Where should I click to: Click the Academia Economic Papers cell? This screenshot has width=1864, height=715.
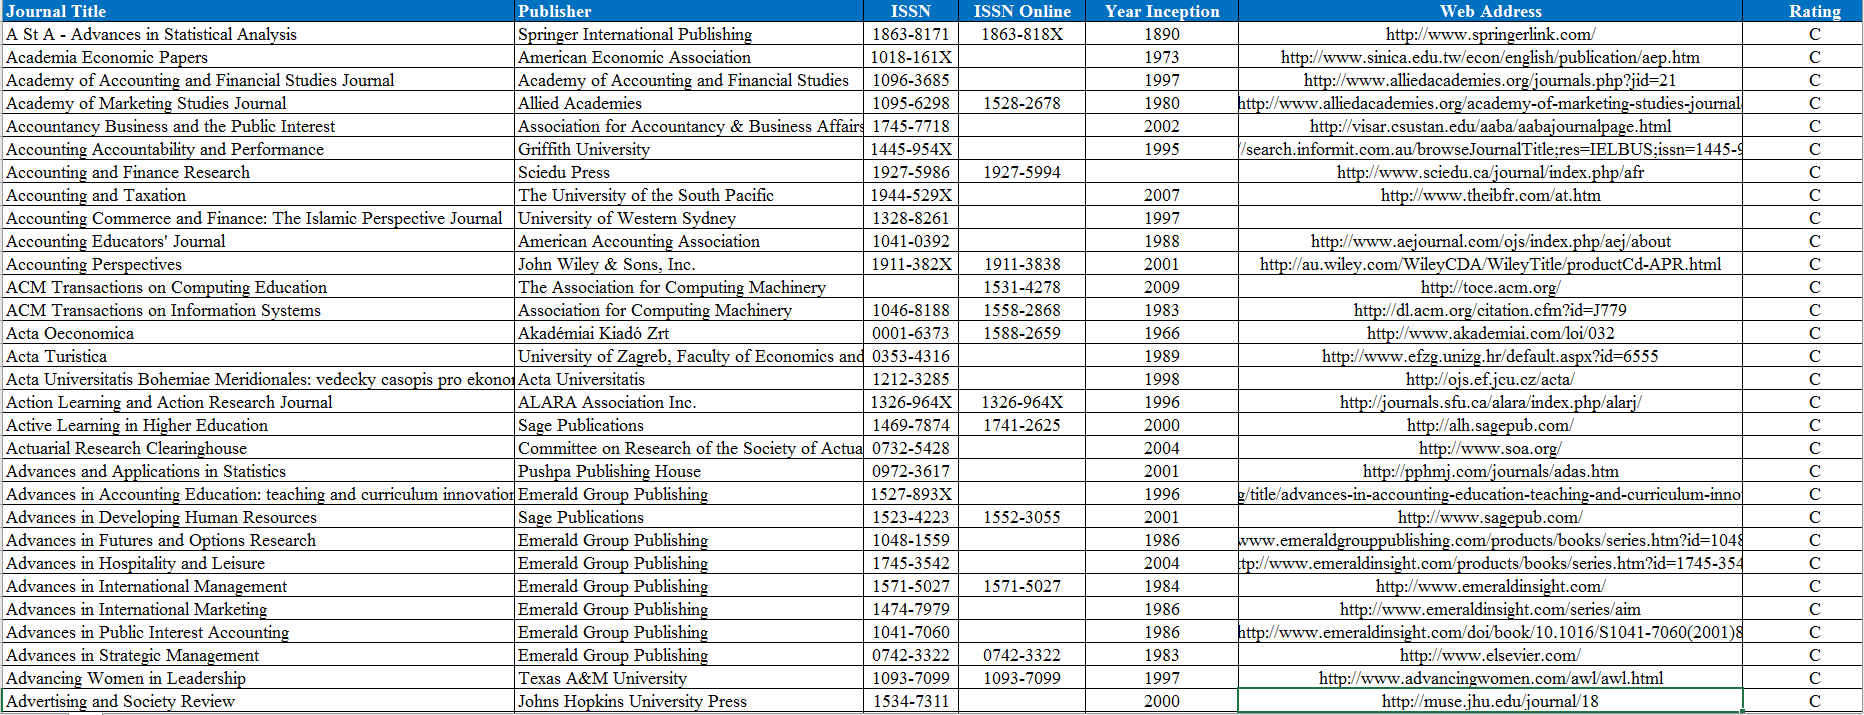(x=258, y=57)
